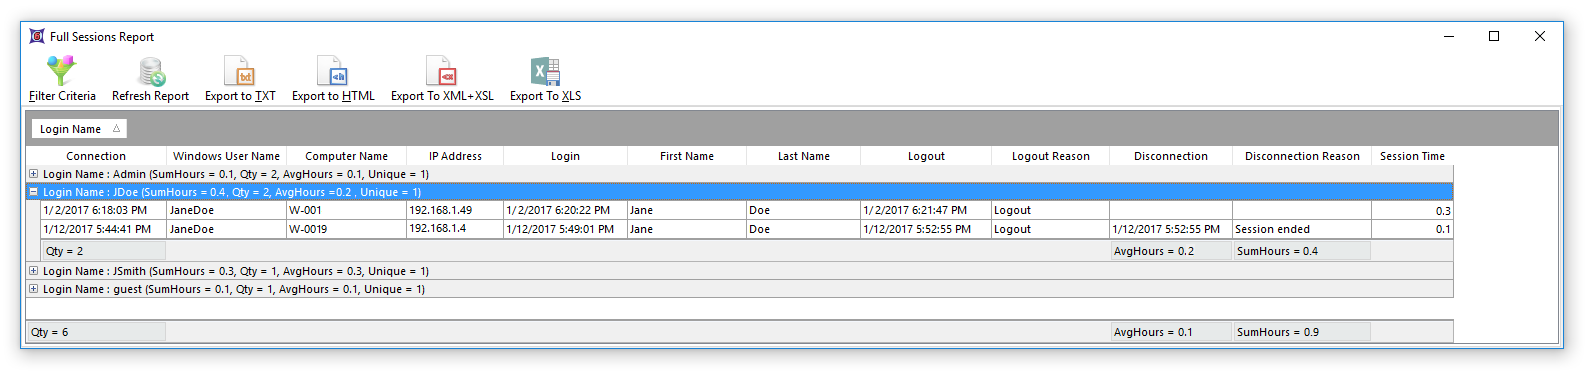Screen dimensions: 1585x378
Task: Expand the JSmith login name group
Action: (x=33, y=271)
